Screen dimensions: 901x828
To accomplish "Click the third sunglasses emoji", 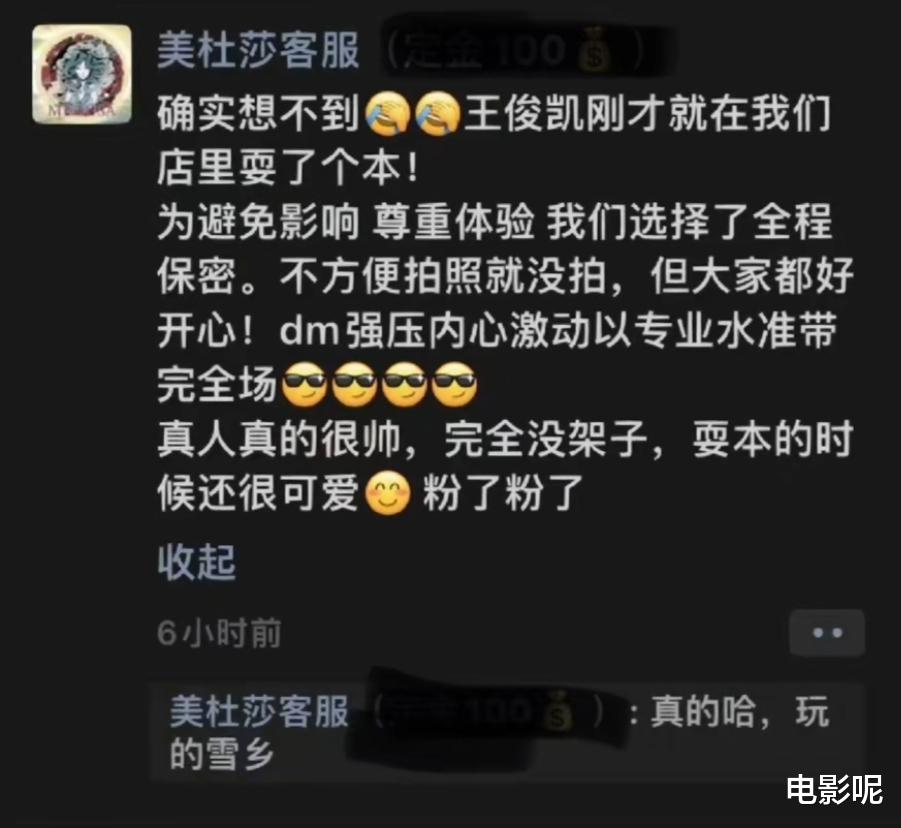I will [405, 384].
